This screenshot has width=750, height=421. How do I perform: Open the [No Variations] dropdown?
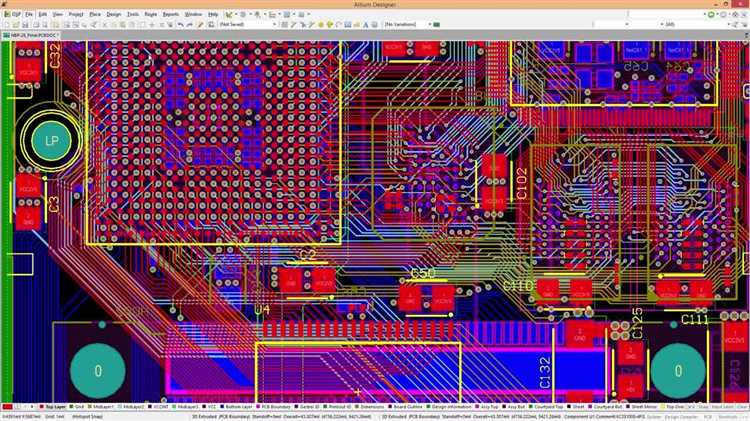click(408, 24)
